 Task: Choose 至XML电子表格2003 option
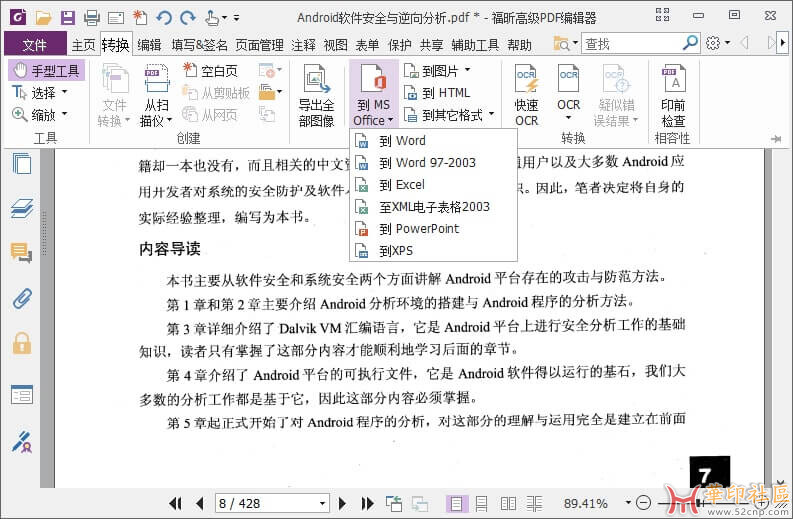tap(433, 207)
